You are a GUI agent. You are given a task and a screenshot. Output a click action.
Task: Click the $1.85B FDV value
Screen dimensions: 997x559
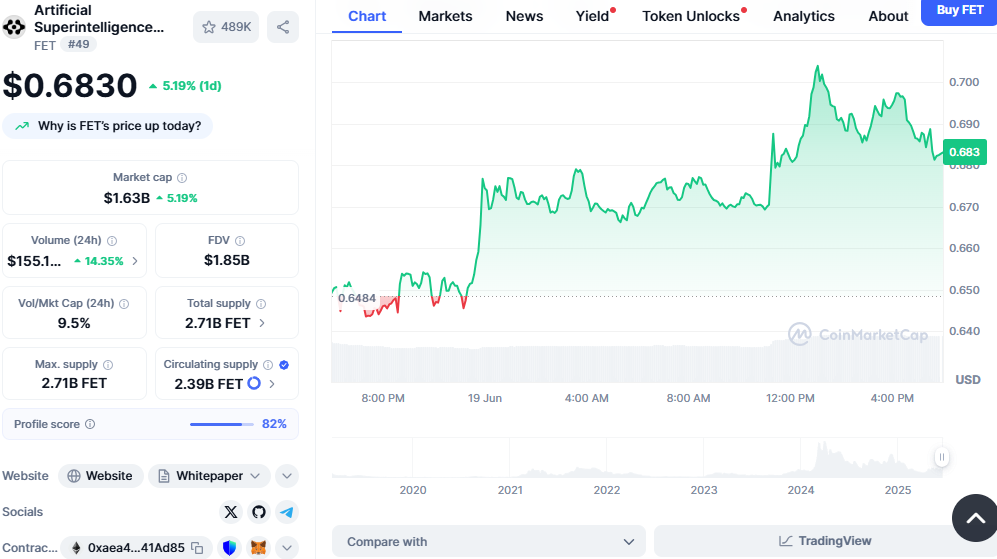pyautogui.click(x=227, y=260)
